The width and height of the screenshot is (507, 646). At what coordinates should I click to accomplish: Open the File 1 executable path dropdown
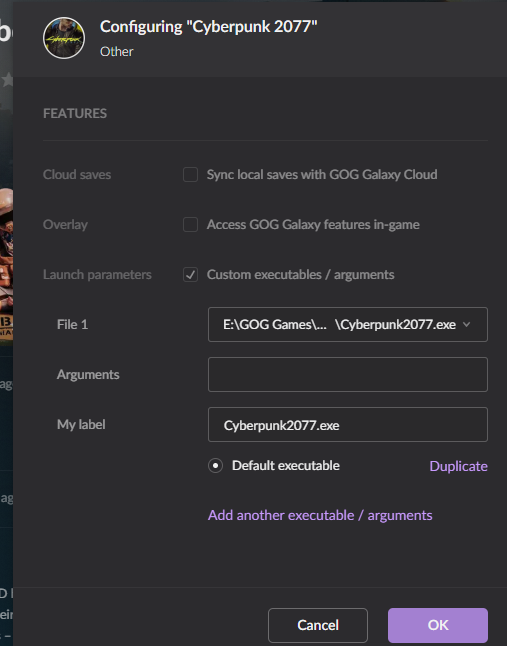click(348, 325)
